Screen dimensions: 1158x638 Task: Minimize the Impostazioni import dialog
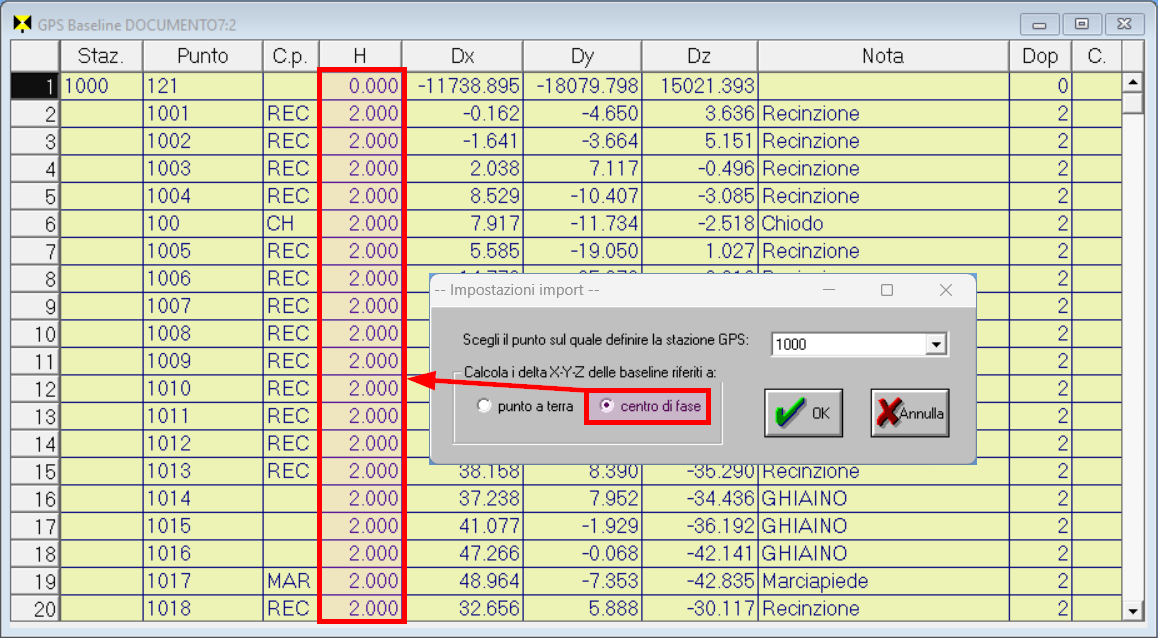pos(828,290)
